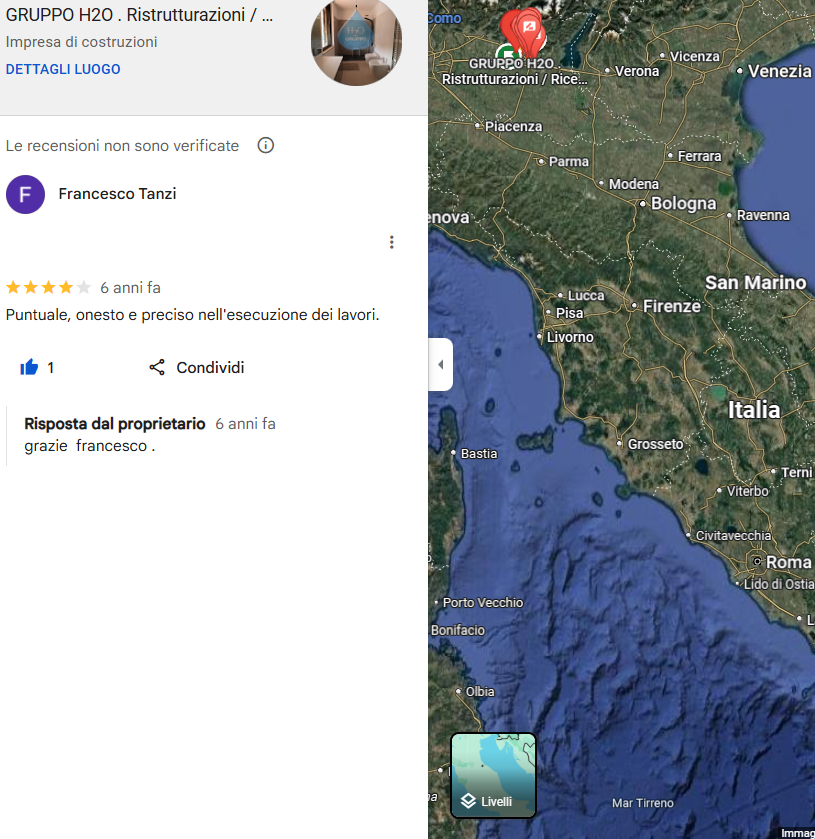
Task: Select the San Marino label on the map
Action: pos(756,283)
